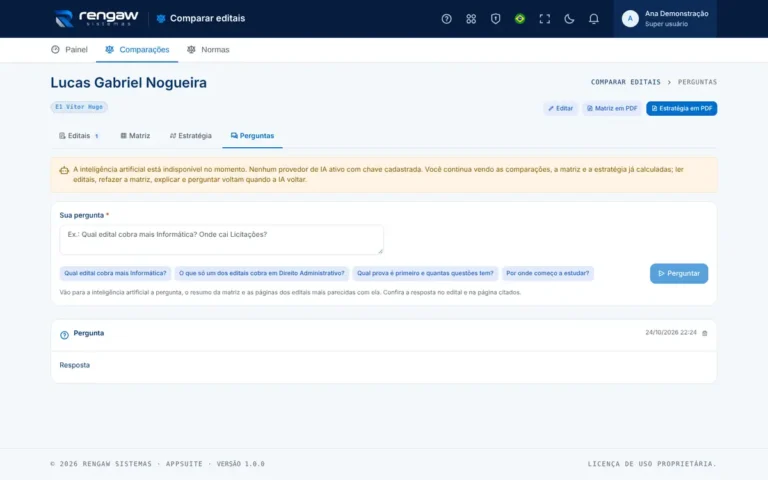This screenshot has height=480, width=768.
Task: Click the Rengaw Sistemas logo
Action: [x=96, y=19]
